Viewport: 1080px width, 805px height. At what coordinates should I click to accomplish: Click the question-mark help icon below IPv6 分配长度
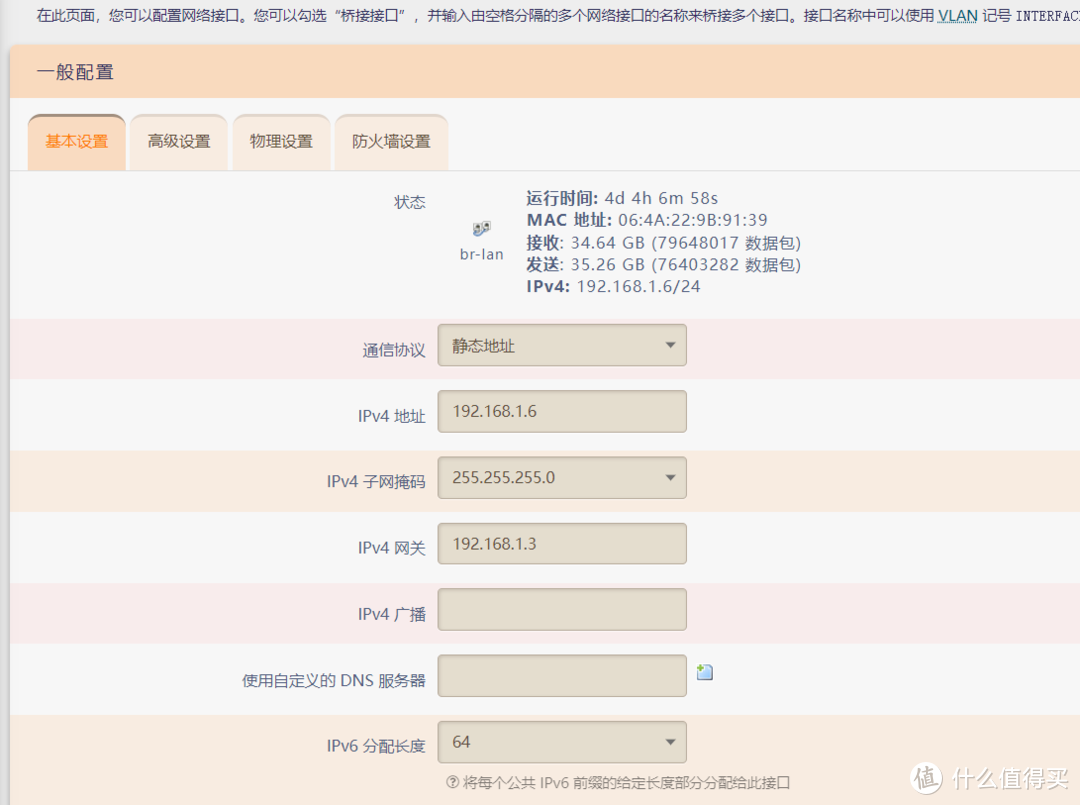452,784
